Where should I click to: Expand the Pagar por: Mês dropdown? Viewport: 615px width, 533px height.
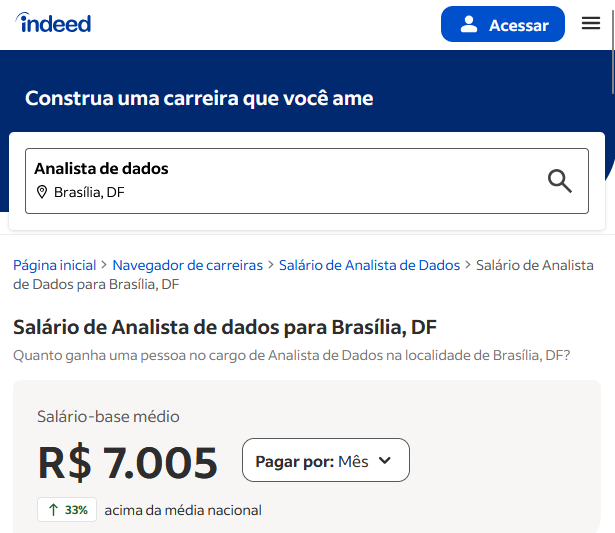tap(326, 460)
